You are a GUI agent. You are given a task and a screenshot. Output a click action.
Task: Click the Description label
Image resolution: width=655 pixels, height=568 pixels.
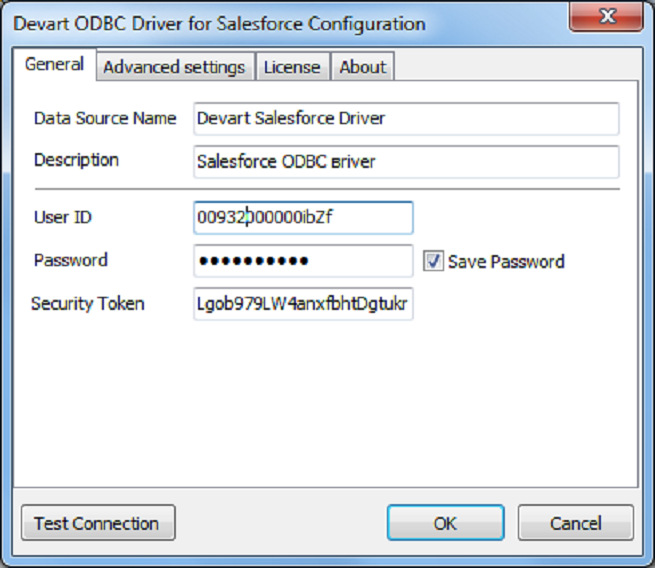[x=76, y=161]
